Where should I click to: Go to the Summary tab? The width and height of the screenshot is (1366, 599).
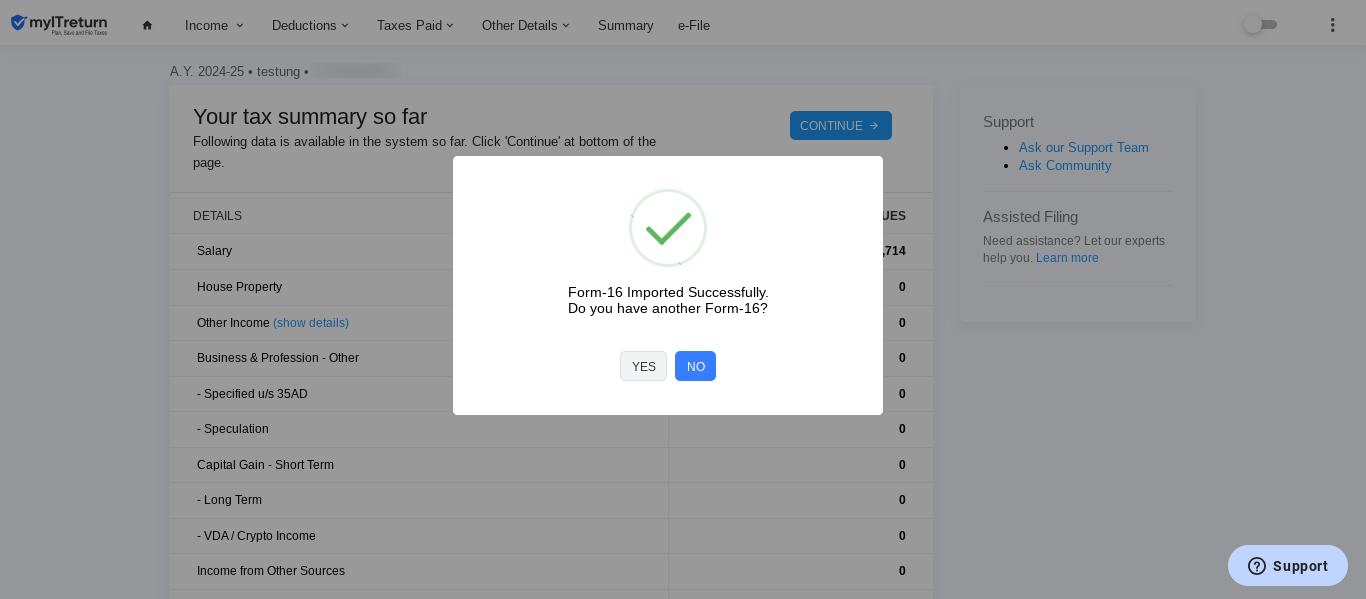(625, 25)
